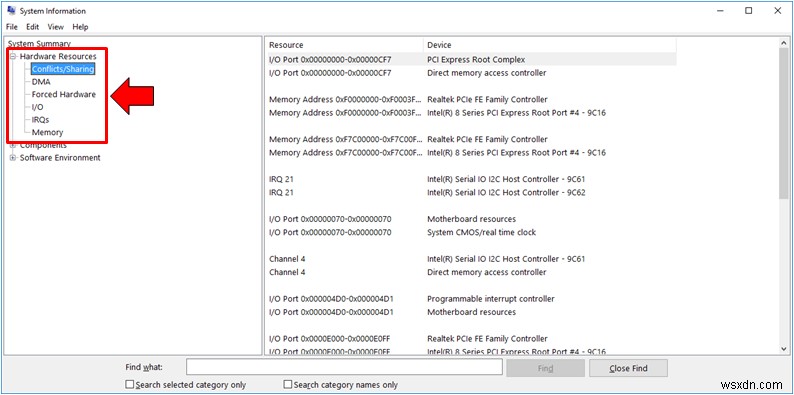Select the Memory category
794x395 pixels.
click(x=47, y=132)
